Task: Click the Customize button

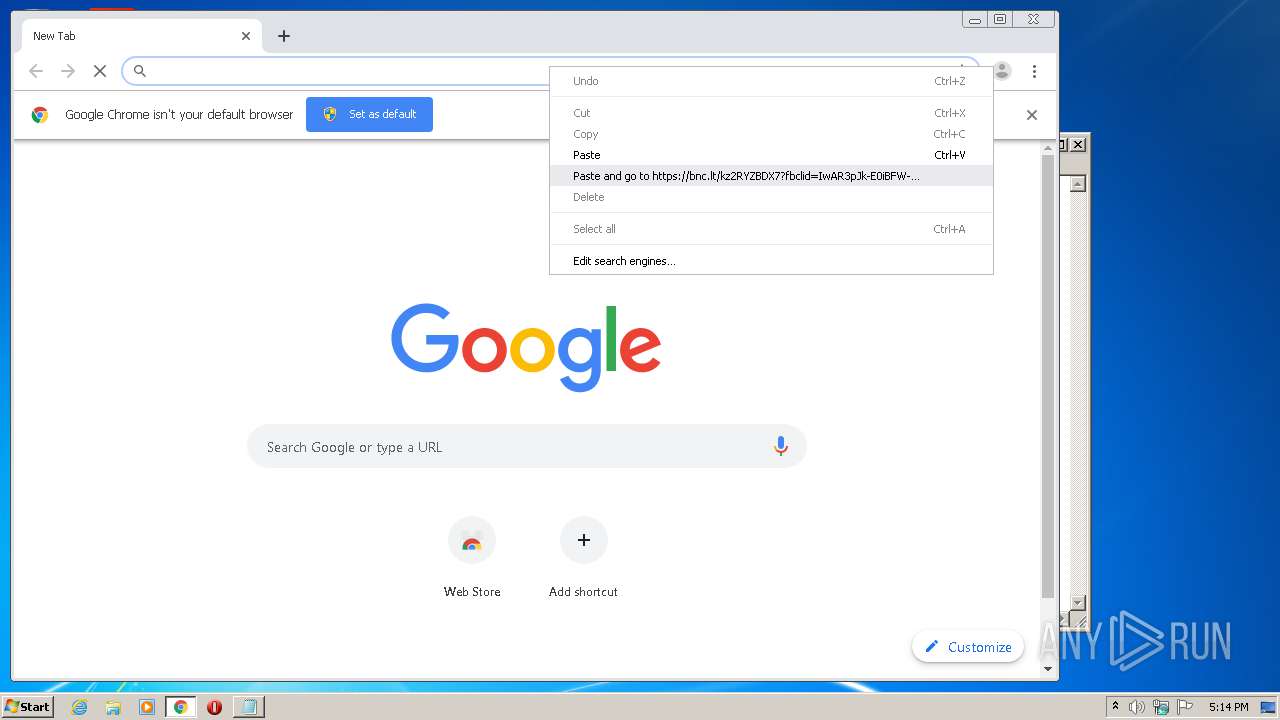Action: (x=968, y=647)
